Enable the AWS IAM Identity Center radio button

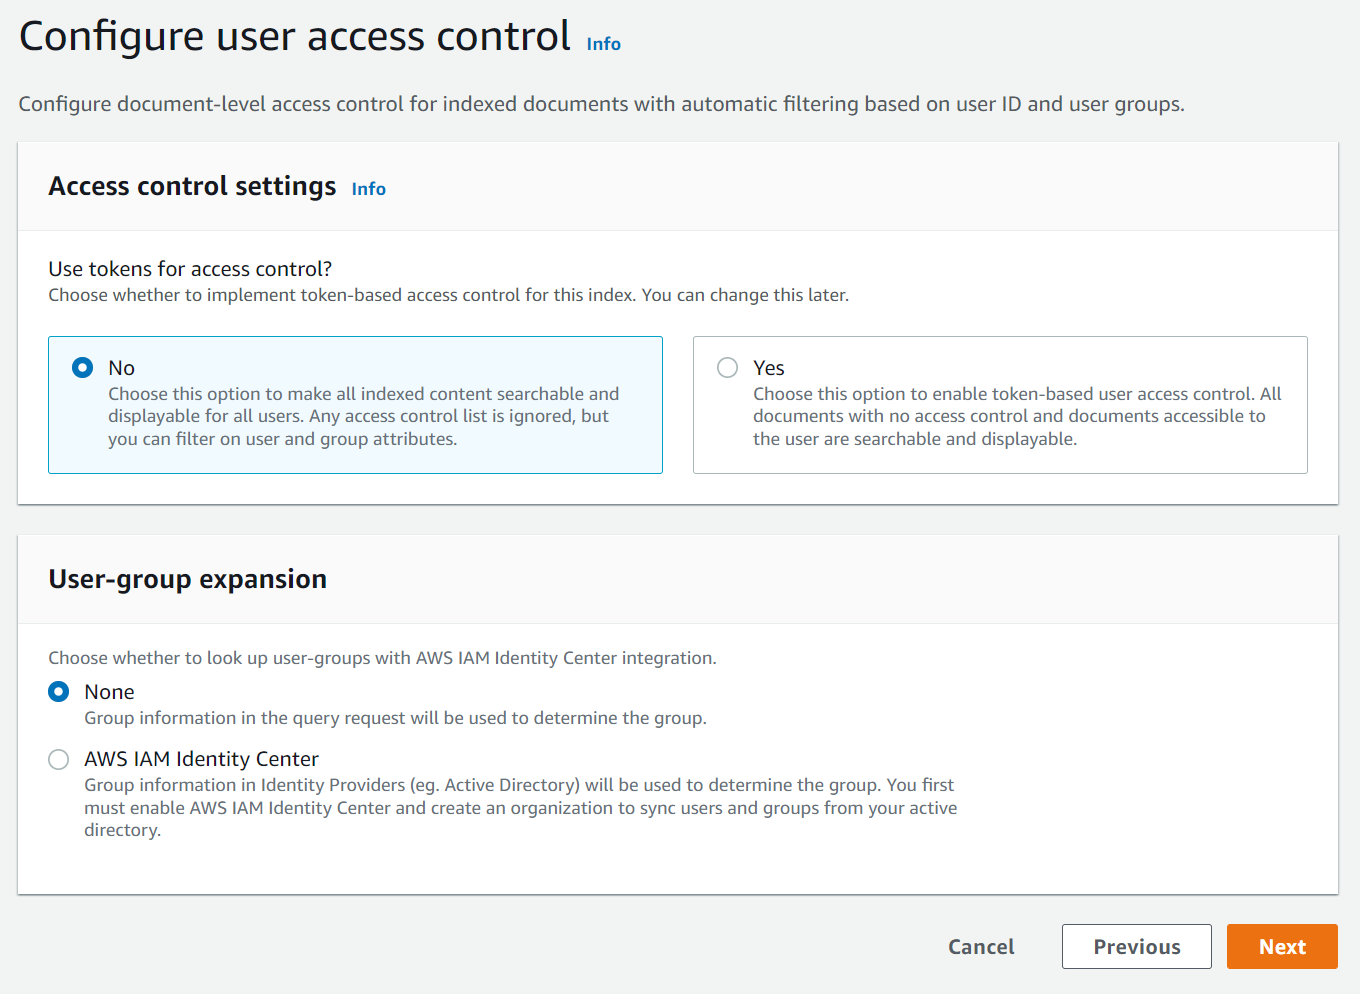(59, 759)
